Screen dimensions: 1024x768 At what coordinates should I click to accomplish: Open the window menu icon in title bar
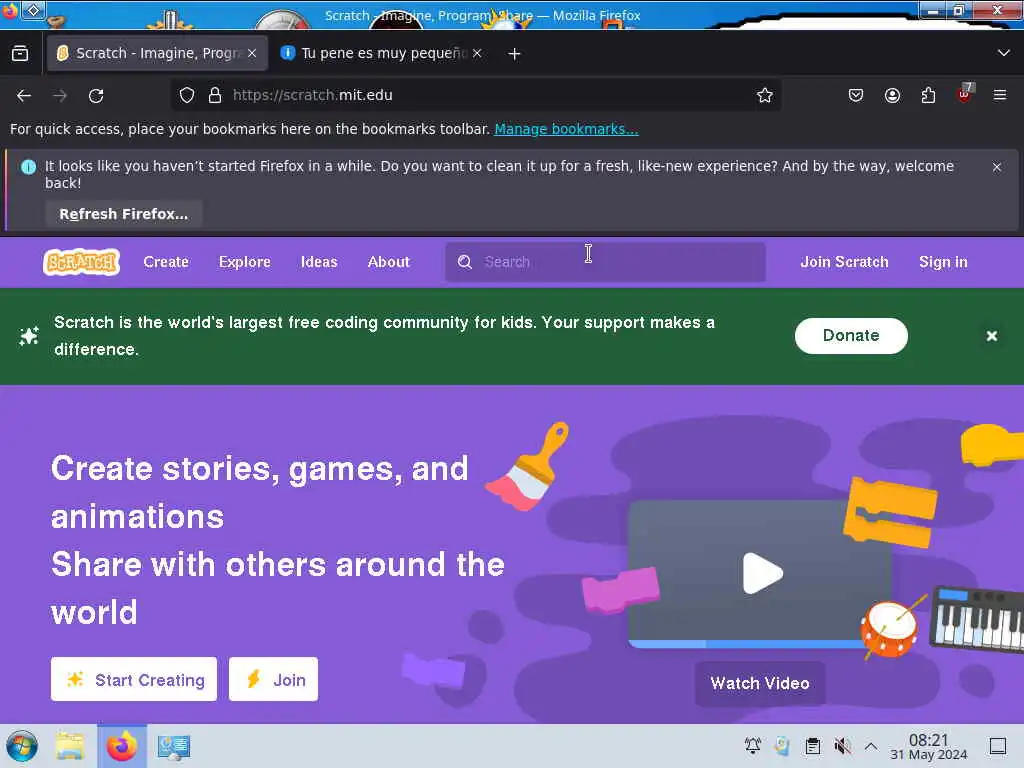(33, 10)
